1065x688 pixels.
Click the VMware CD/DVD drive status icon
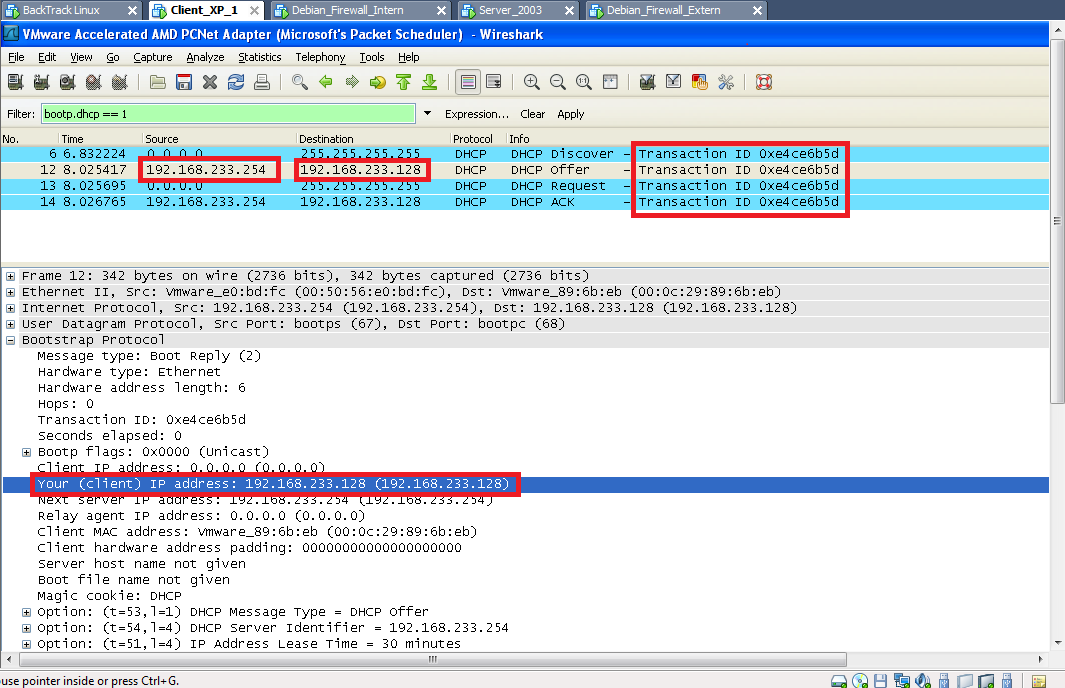[x=860, y=681]
